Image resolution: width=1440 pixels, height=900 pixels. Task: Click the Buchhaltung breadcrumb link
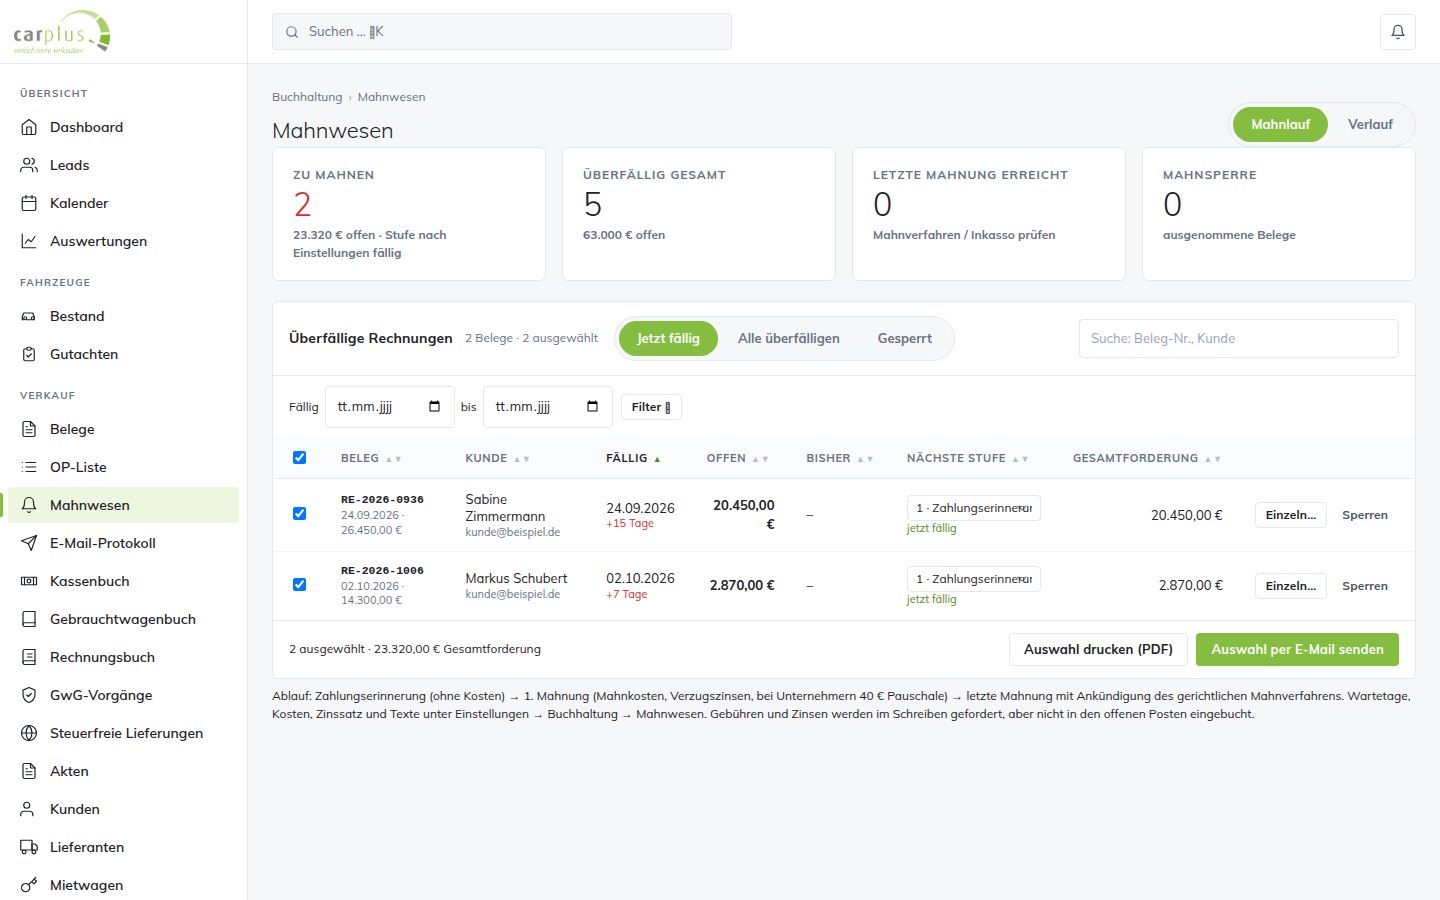307,97
